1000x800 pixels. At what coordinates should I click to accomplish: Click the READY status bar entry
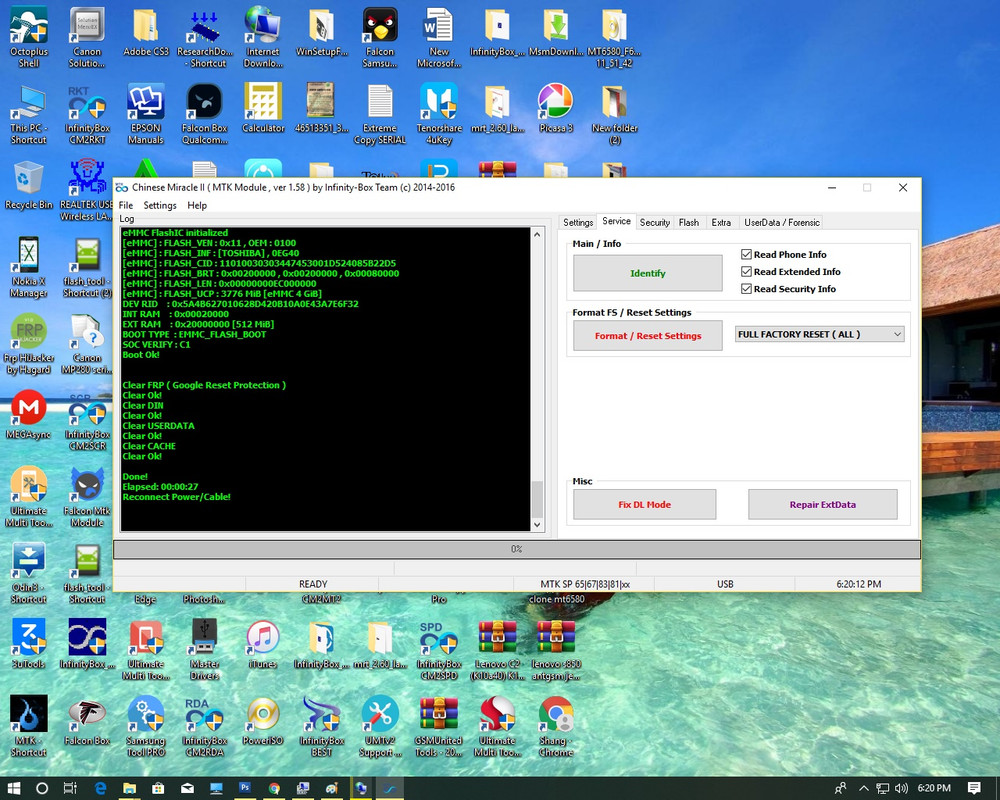point(312,584)
